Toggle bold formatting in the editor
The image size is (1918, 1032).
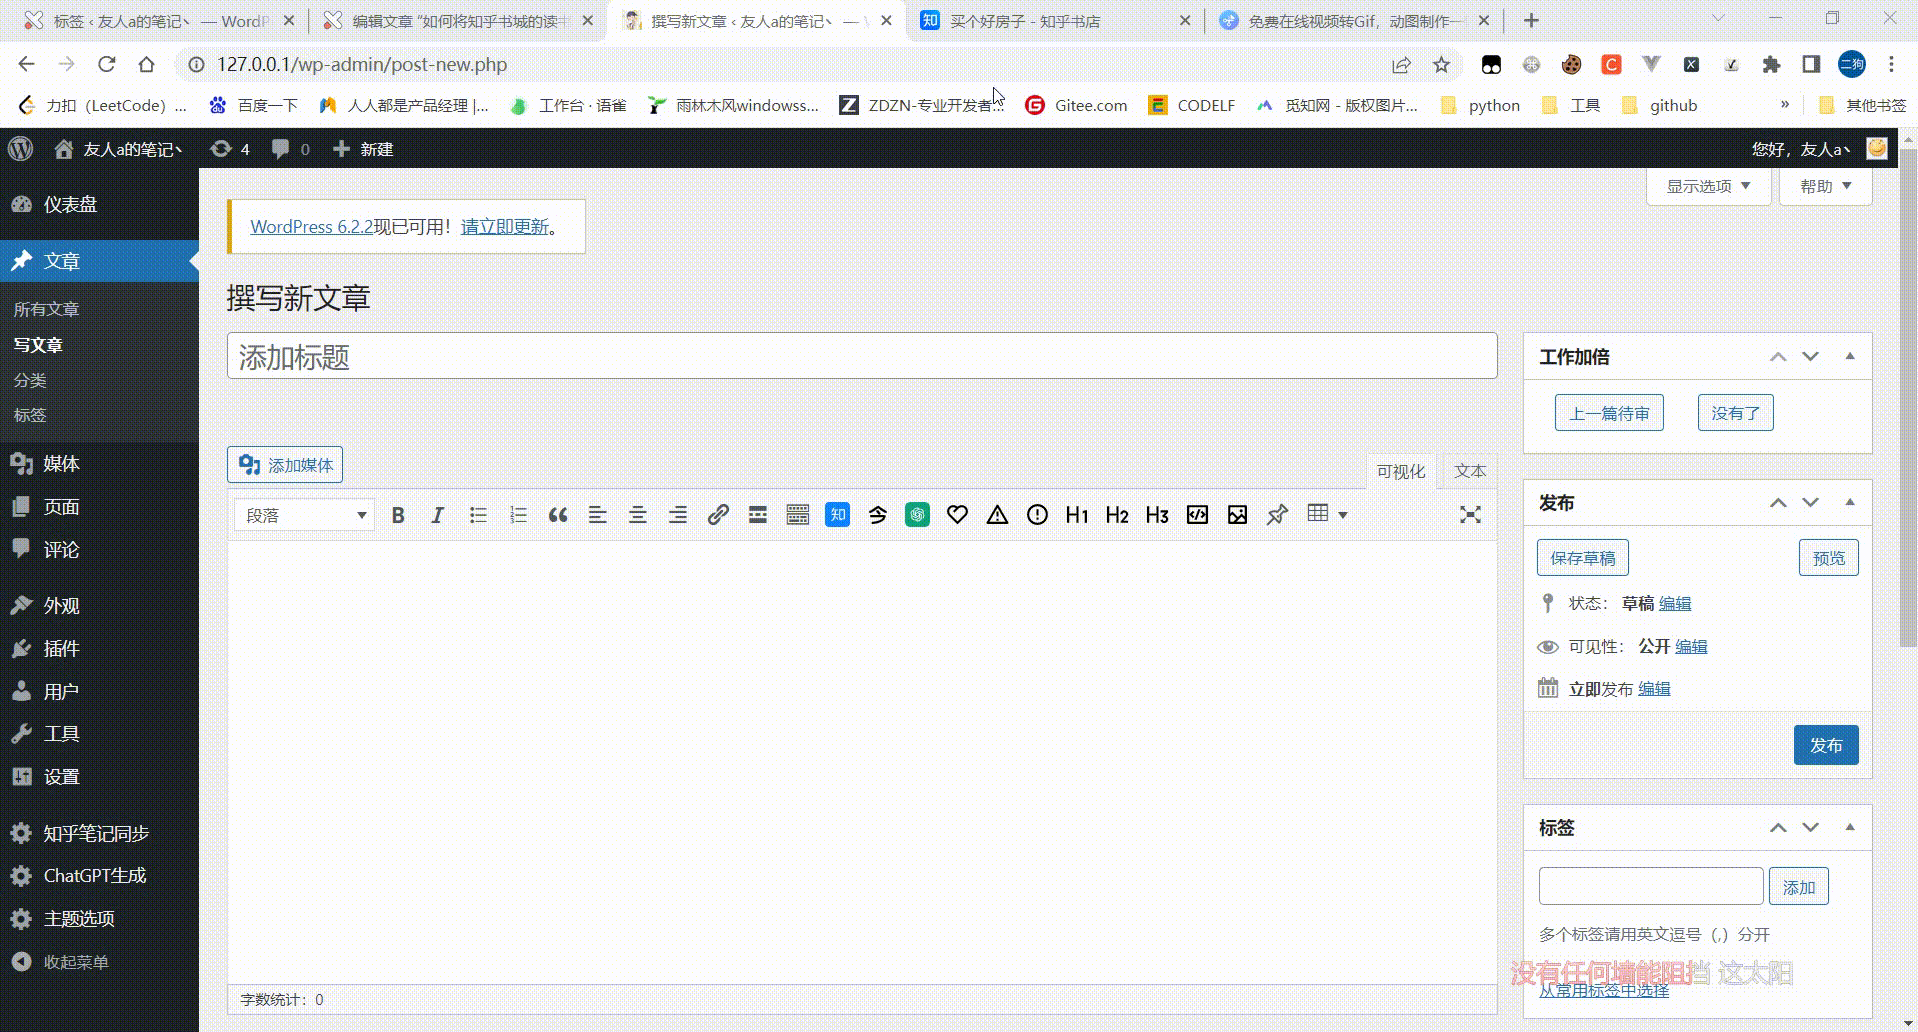tap(398, 514)
